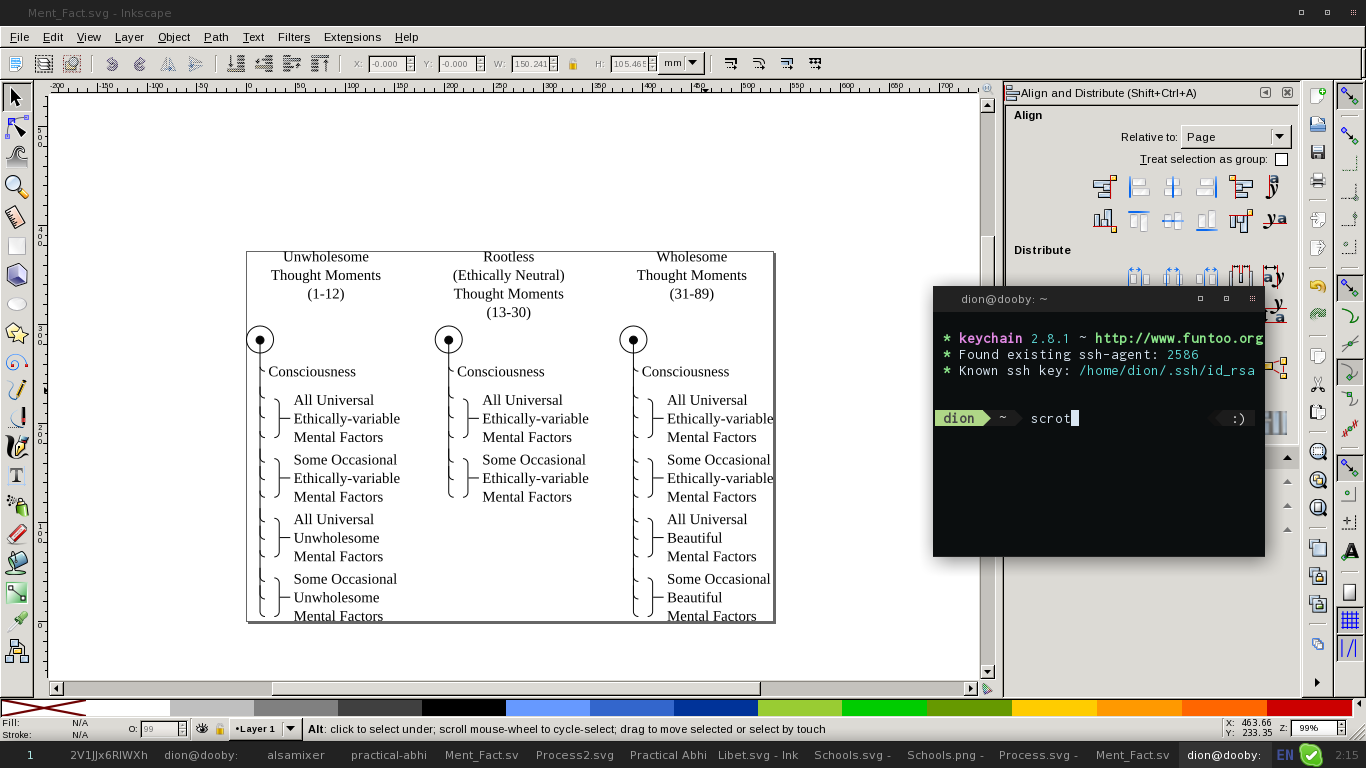The image size is (1366, 768).
Task: Open the Extensions menu
Action: tap(352, 37)
